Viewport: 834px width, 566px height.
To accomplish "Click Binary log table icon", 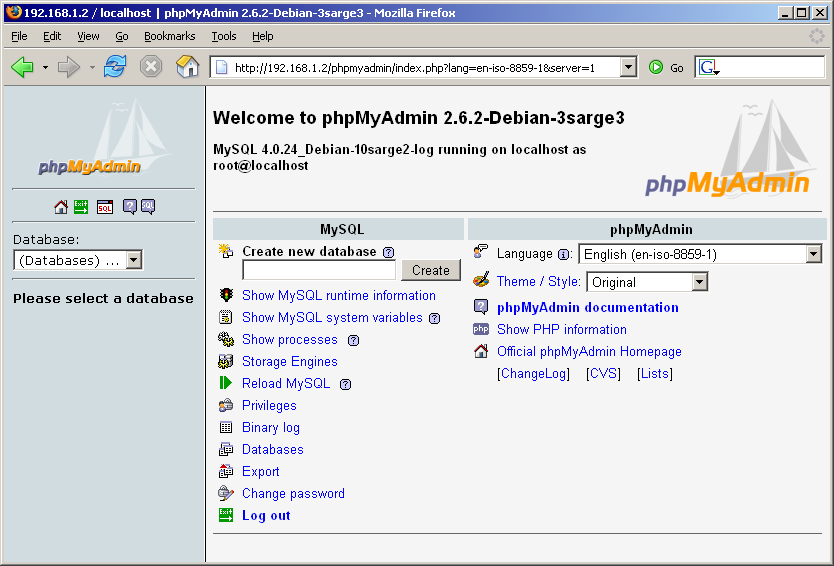I will coord(226,427).
